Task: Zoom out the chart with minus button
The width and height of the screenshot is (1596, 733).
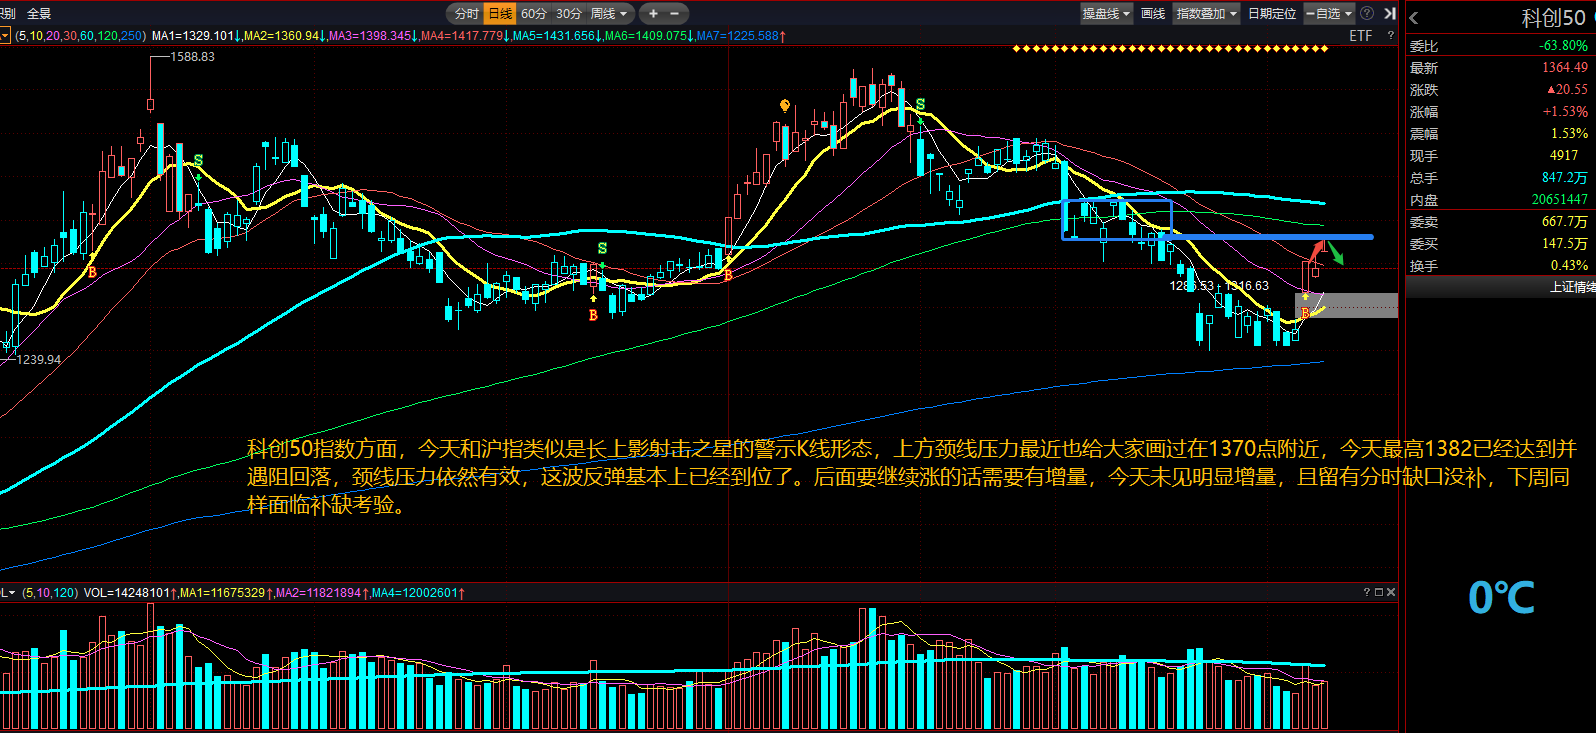Action: pos(674,14)
